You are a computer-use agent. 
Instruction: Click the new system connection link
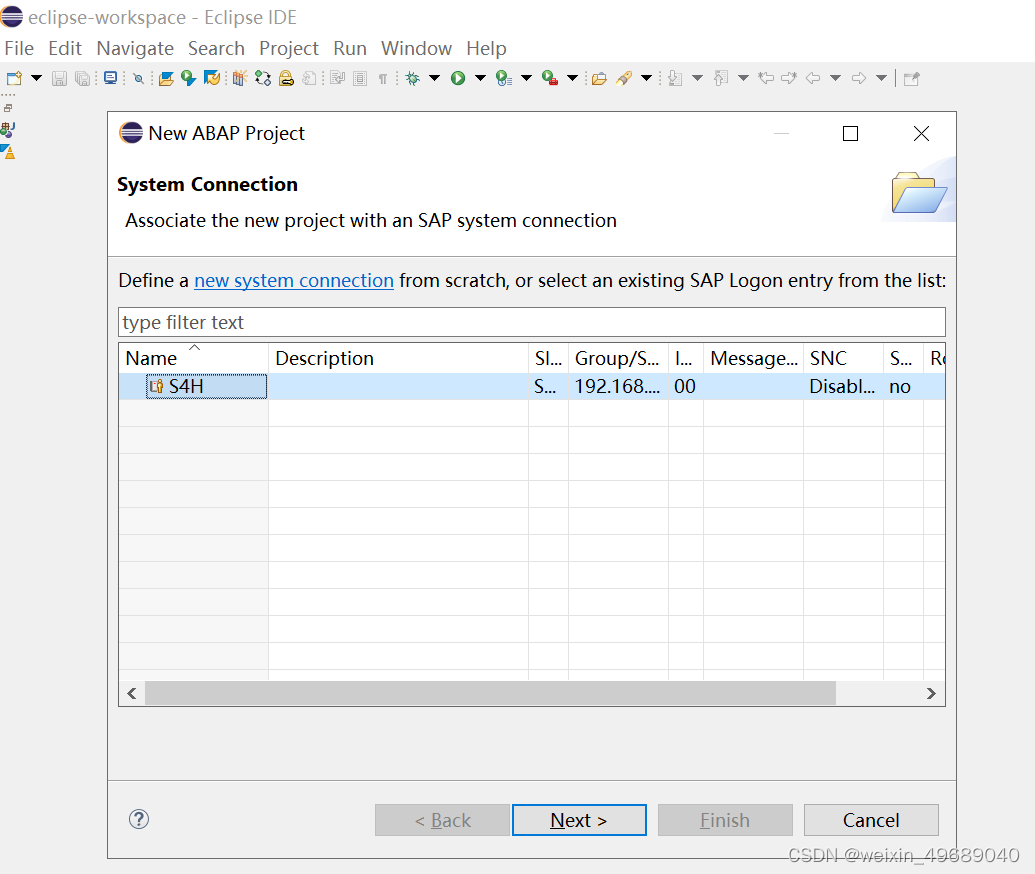coord(293,281)
